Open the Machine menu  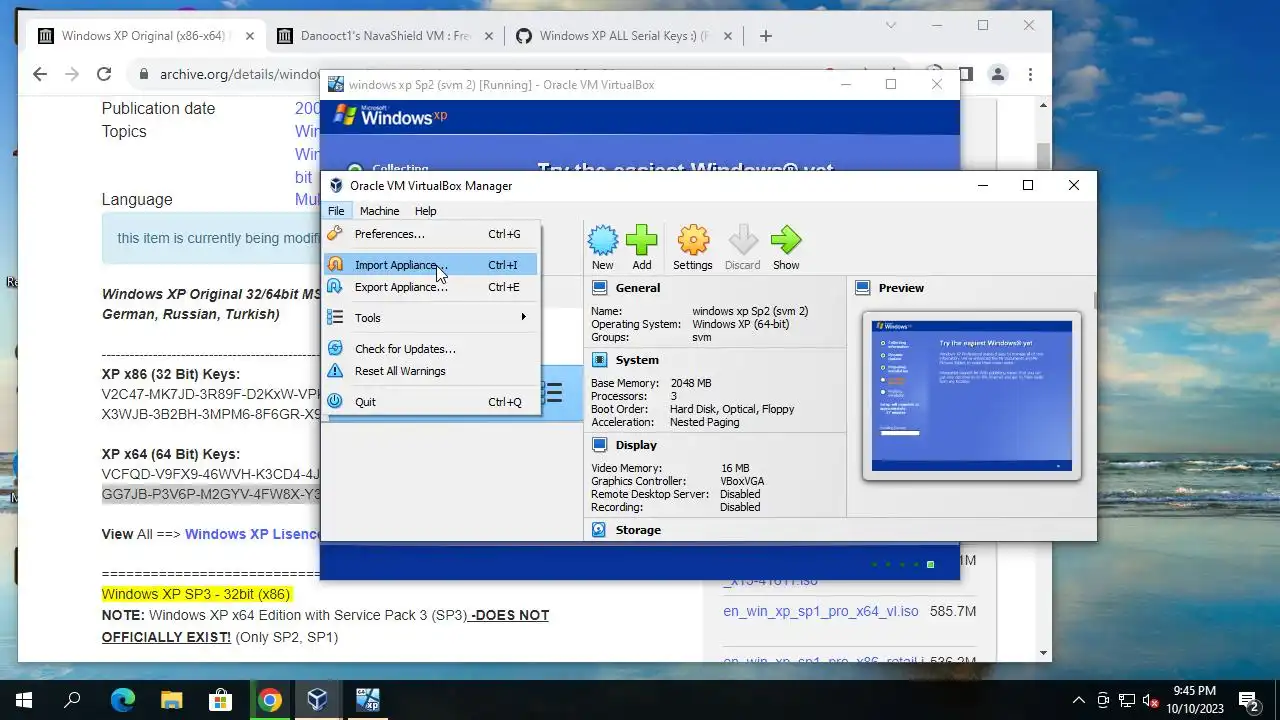(x=379, y=211)
